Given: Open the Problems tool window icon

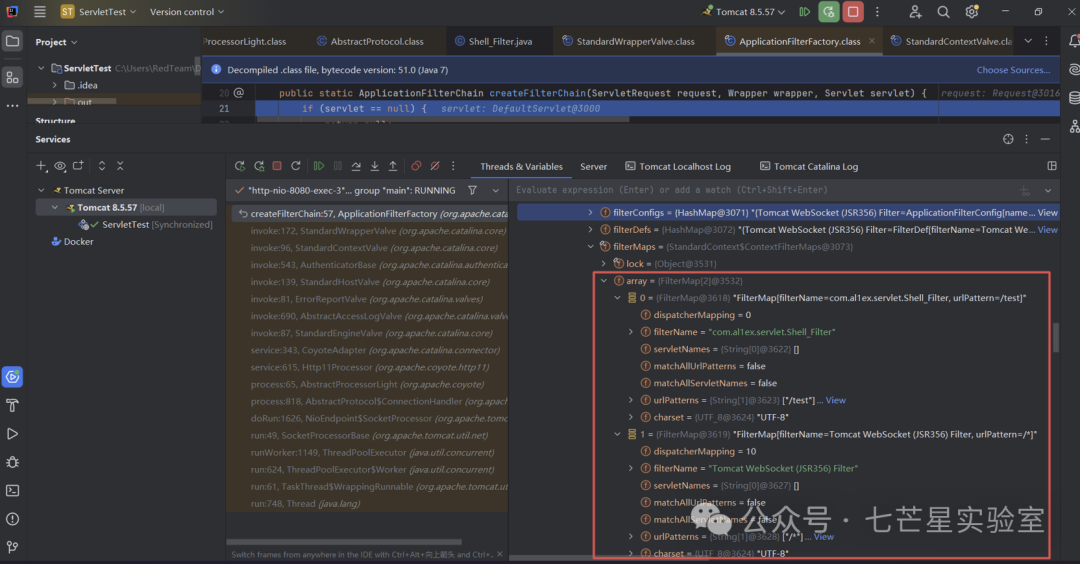Looking at the screenshot, I should coord(12,519).
